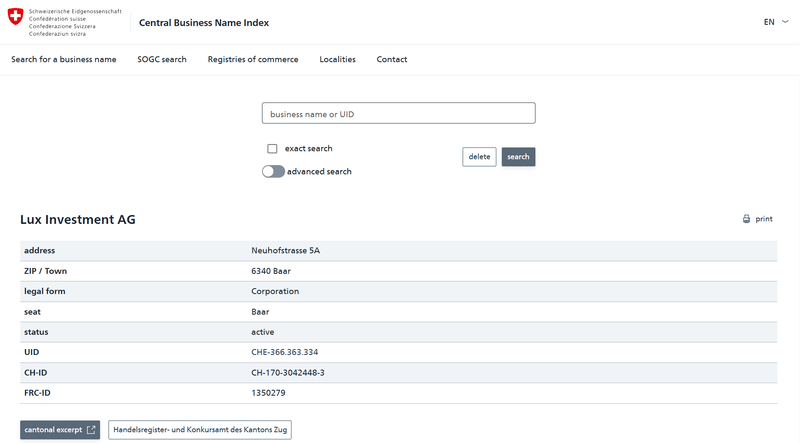Click the Schweizerische Eidgenossenschaft text

75,11
